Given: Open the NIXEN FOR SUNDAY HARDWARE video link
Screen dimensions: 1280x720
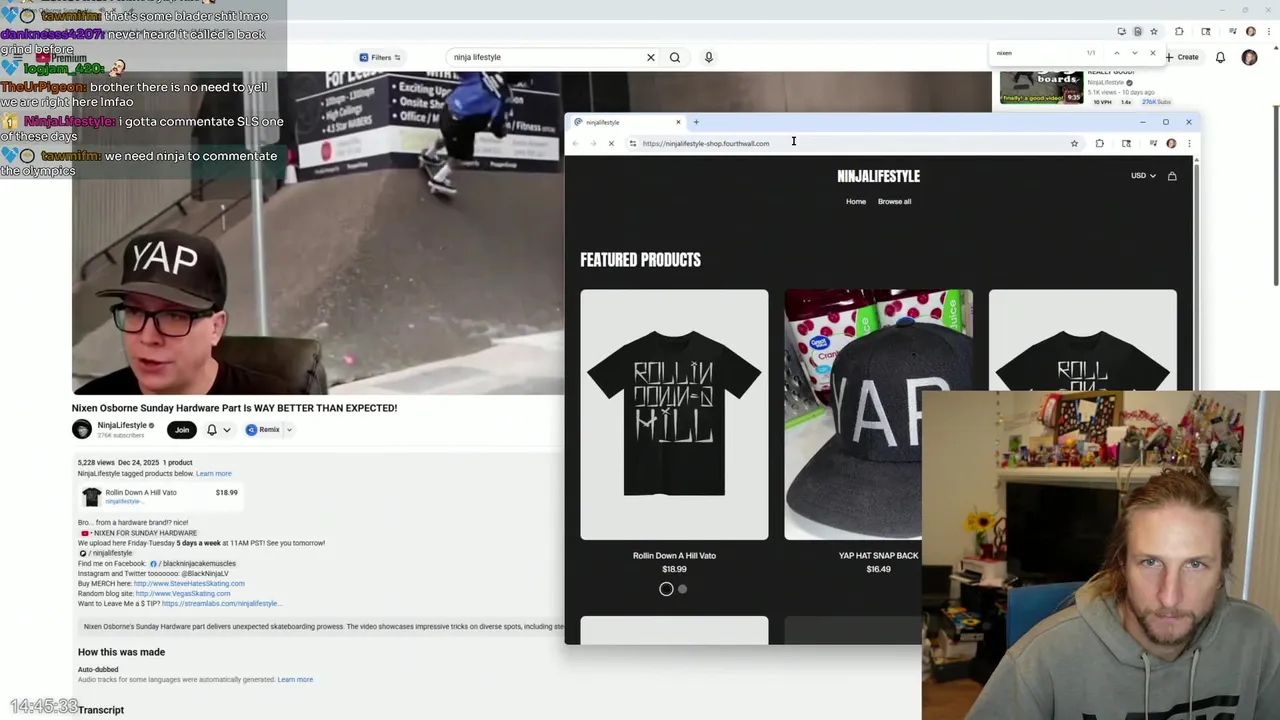Looking at the screenshot, I should pos(139,533).
